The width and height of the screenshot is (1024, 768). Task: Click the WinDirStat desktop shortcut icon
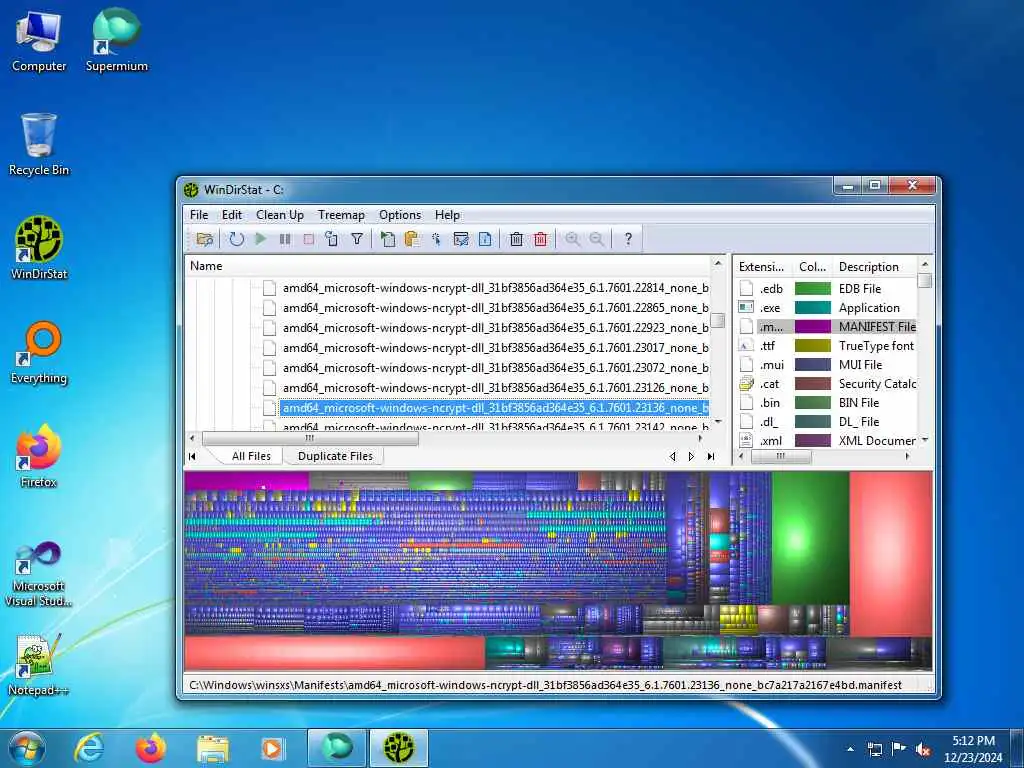click(x=39, y=248)
